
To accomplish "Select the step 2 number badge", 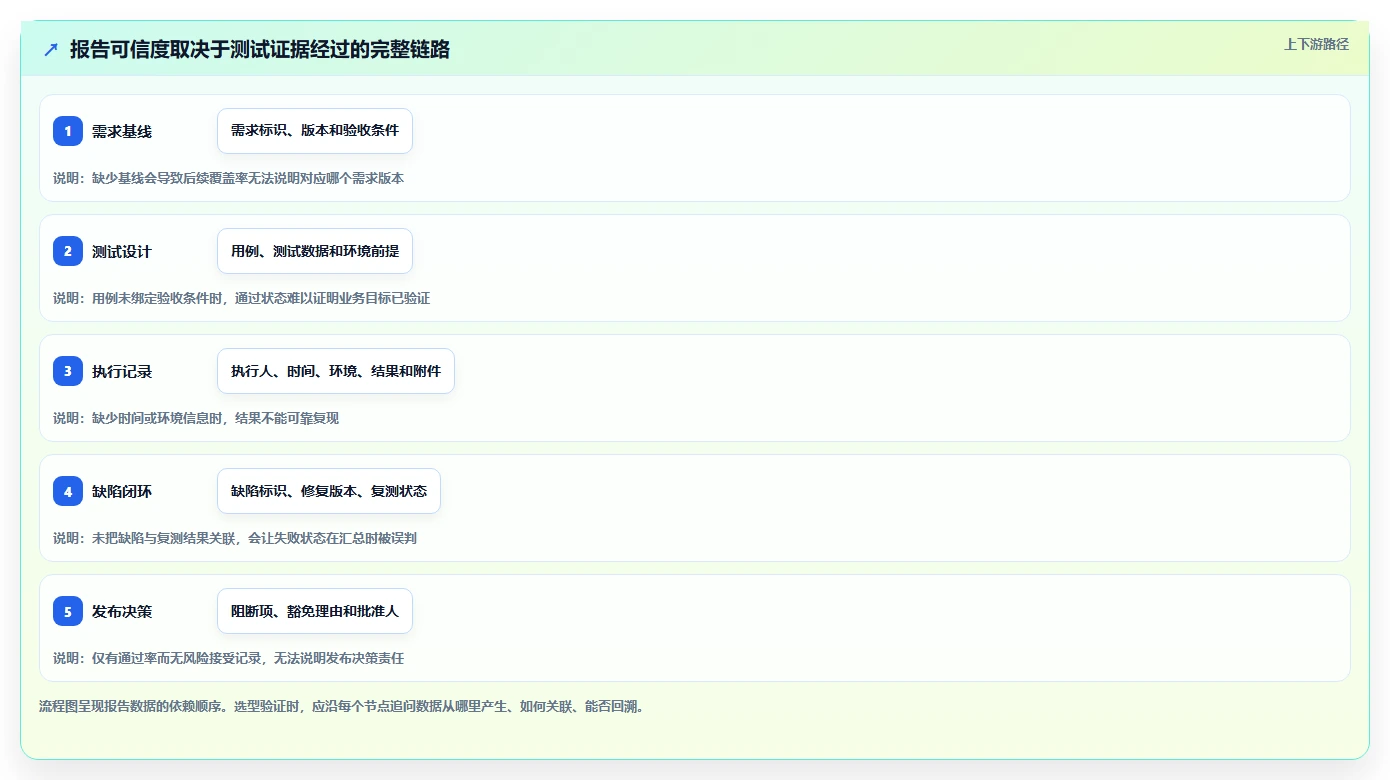I will coord(68,251).
